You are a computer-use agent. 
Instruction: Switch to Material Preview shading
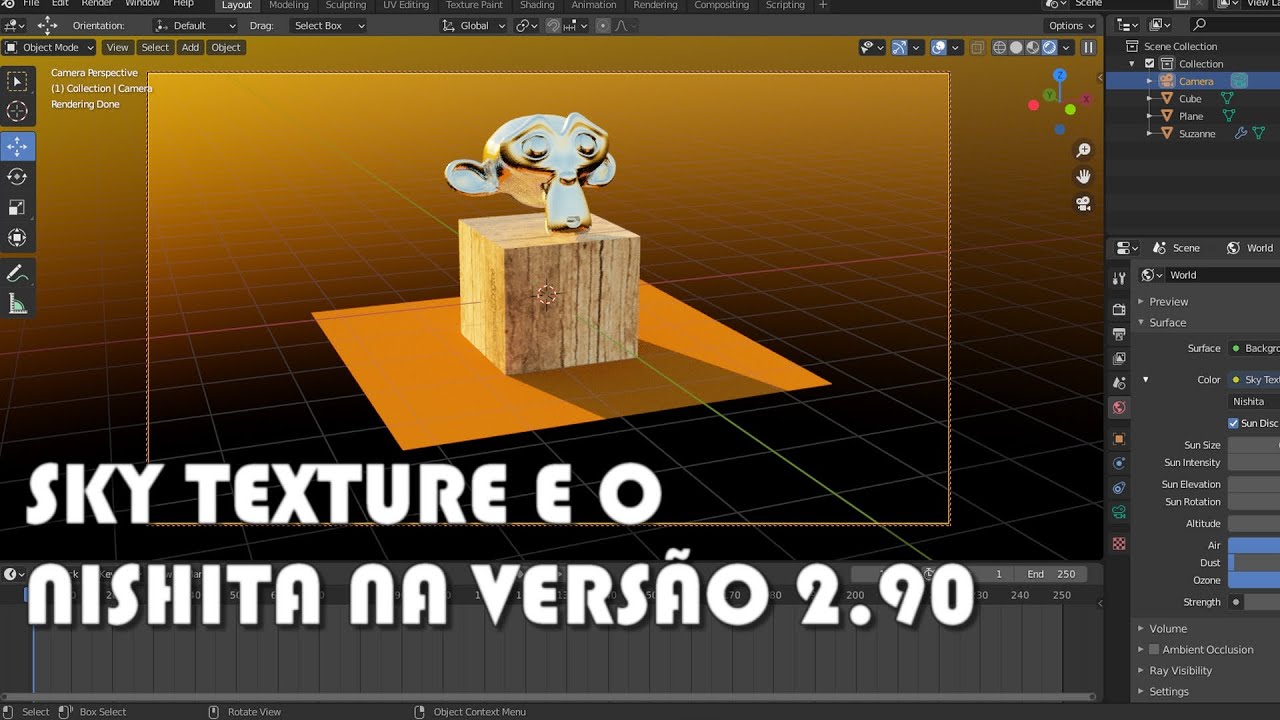coord(1033,47)
